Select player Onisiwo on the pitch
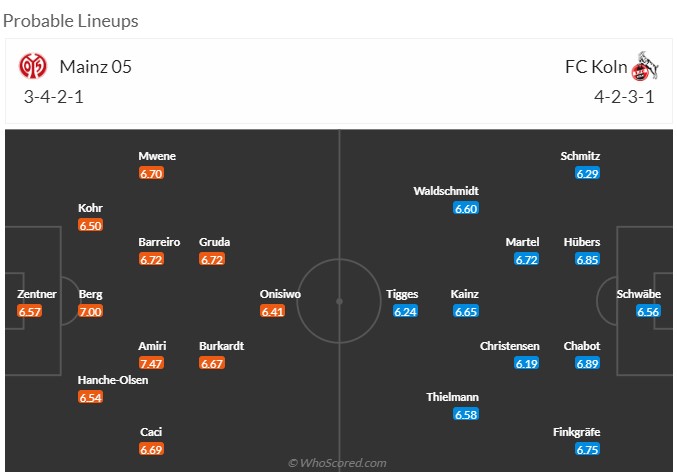Viewport: 677px width, 472px height. (280, 294)
